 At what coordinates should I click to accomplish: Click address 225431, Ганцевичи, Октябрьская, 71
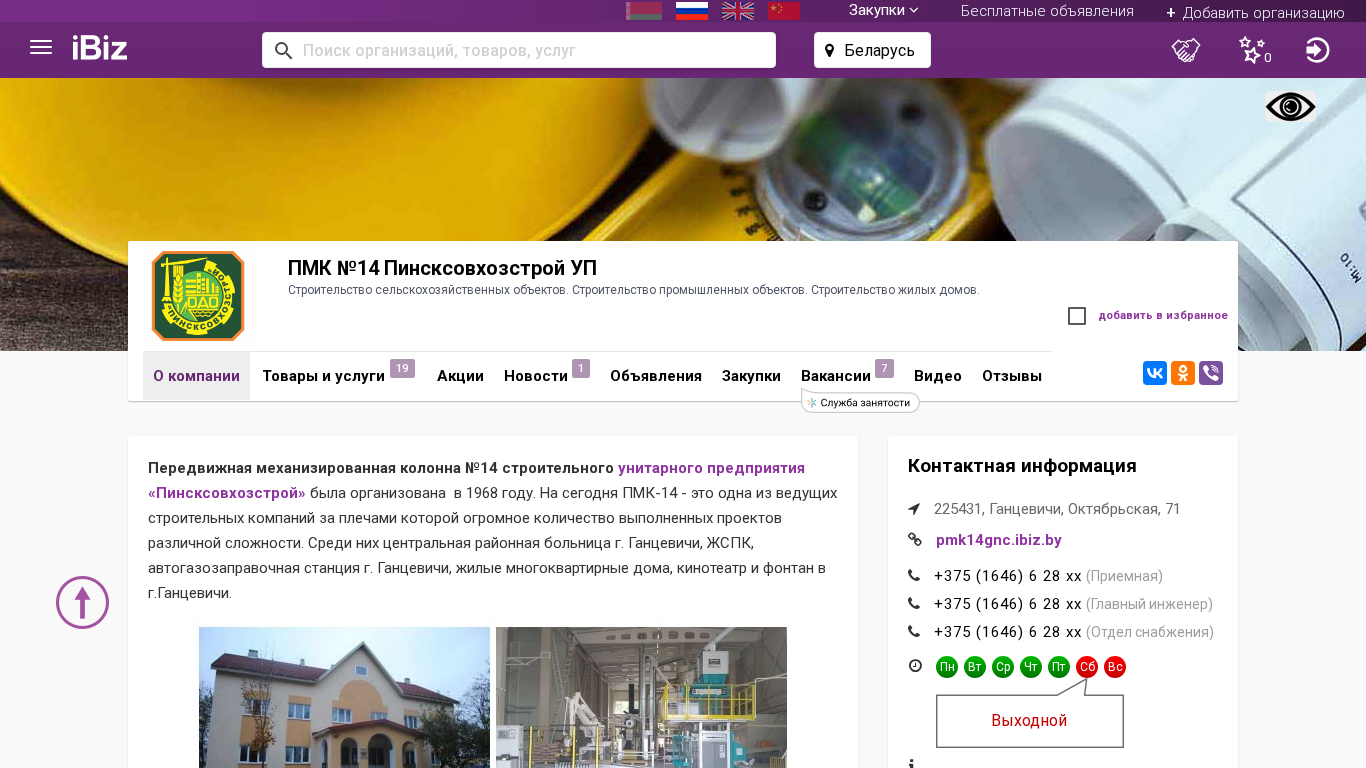(1057, 509)
